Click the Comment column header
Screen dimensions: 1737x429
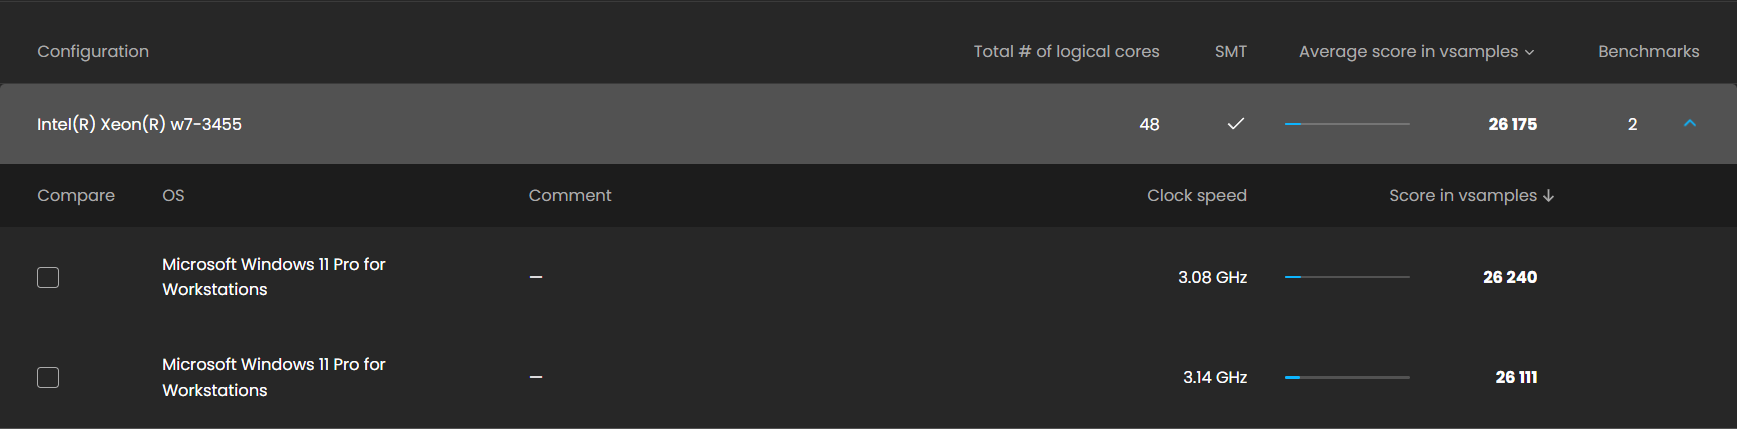pos(569,195)
